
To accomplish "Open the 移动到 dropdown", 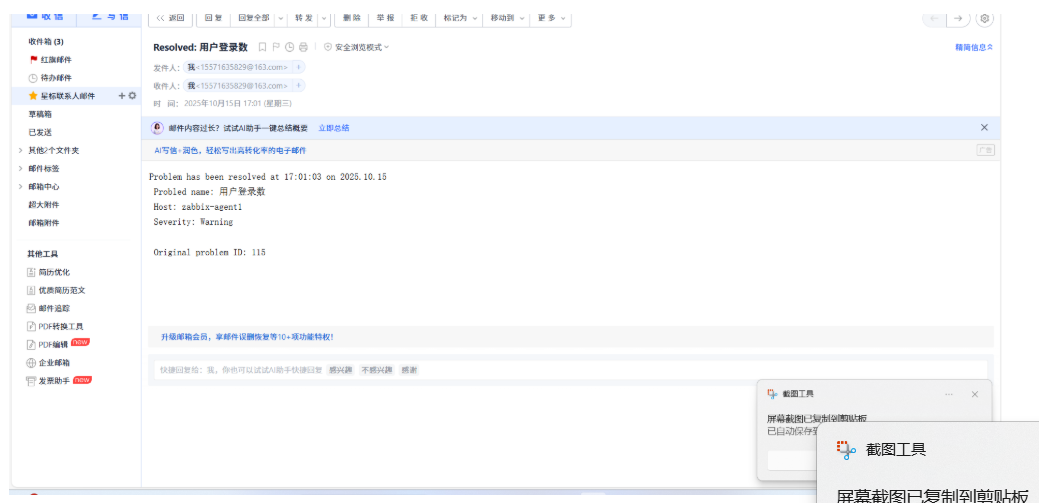I will [x=506, y=18].
